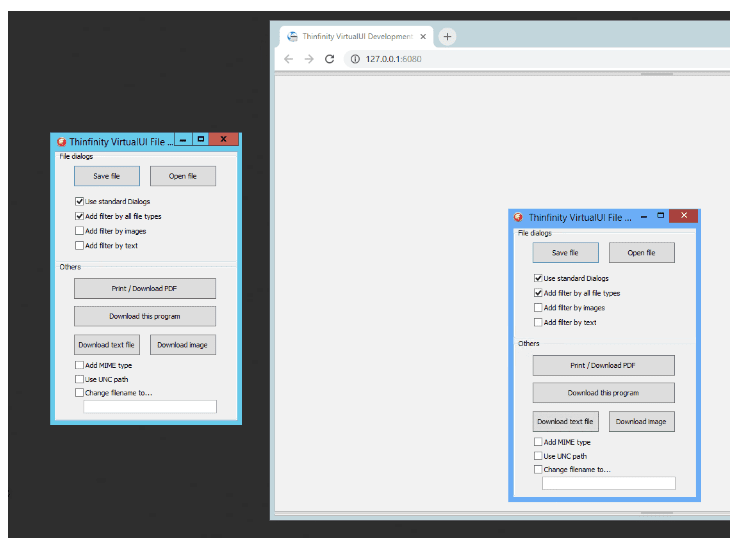Click app icon in desktop window title
741x548 pixels.
pyautogui.click(x=61, y=142)
